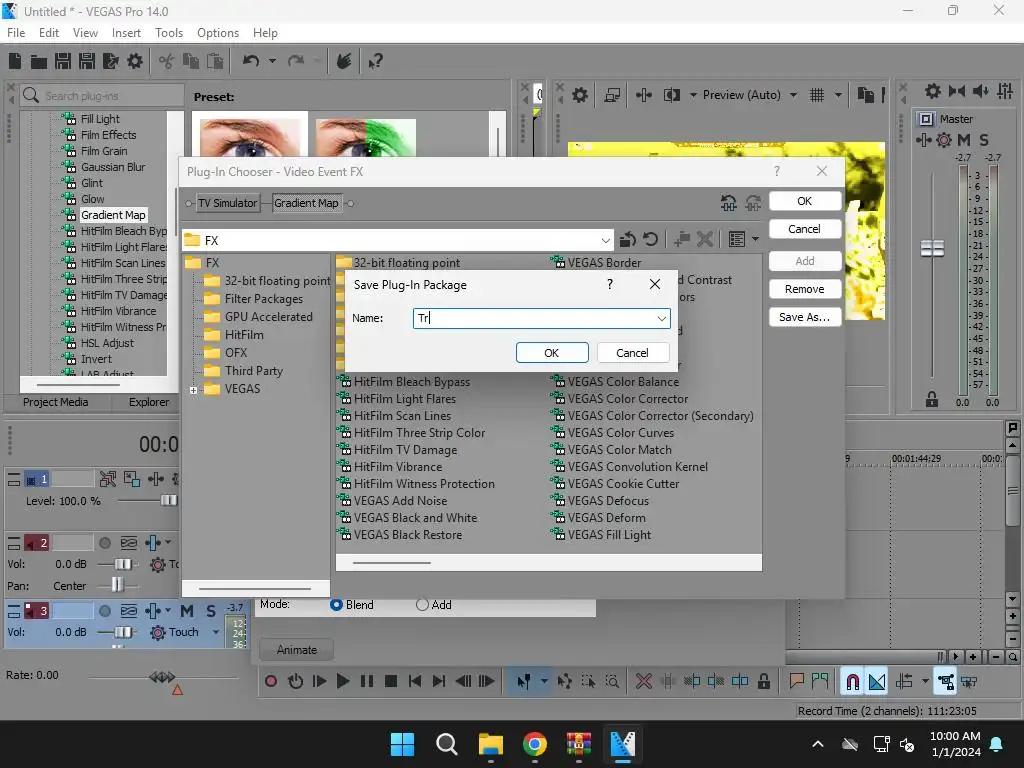Screen dimensions: 1024x768
Task: Toggle the Enable Snapping magnet icon
Action: click(852, 682)
